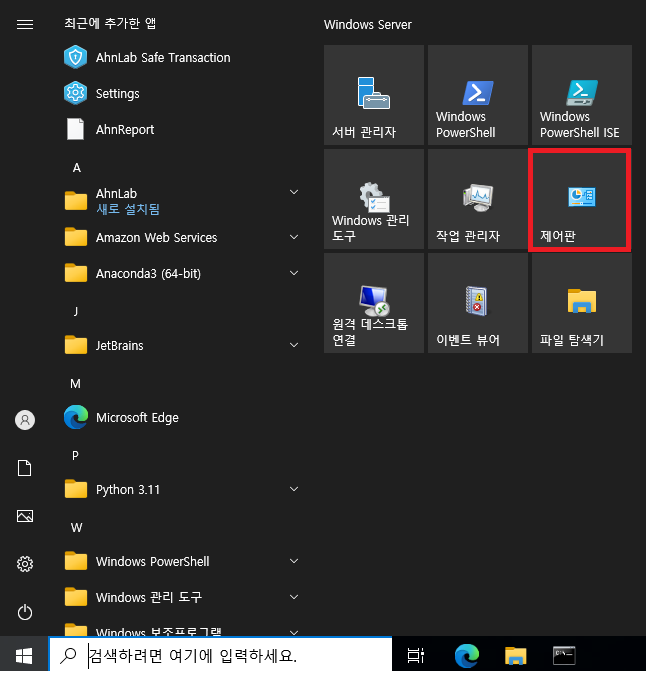Open the 원격 데스크톱 연결 tile
The height and width of the screenshot is (676, 648).
coord(374,304)
